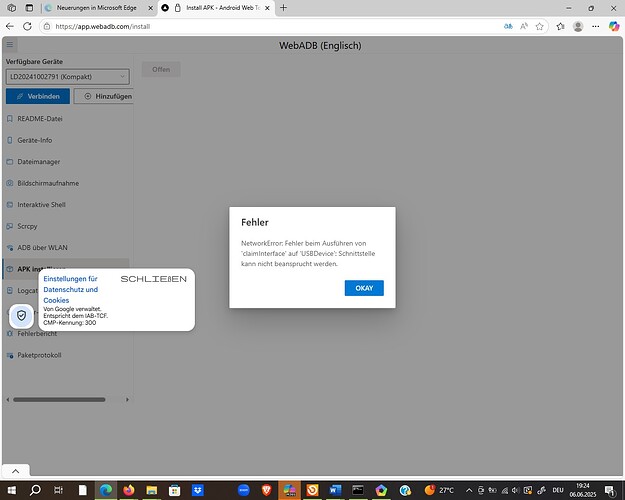
Task: Open Einstellungen für Datenschutz und Cookies link
Action: tap(71, 289)
